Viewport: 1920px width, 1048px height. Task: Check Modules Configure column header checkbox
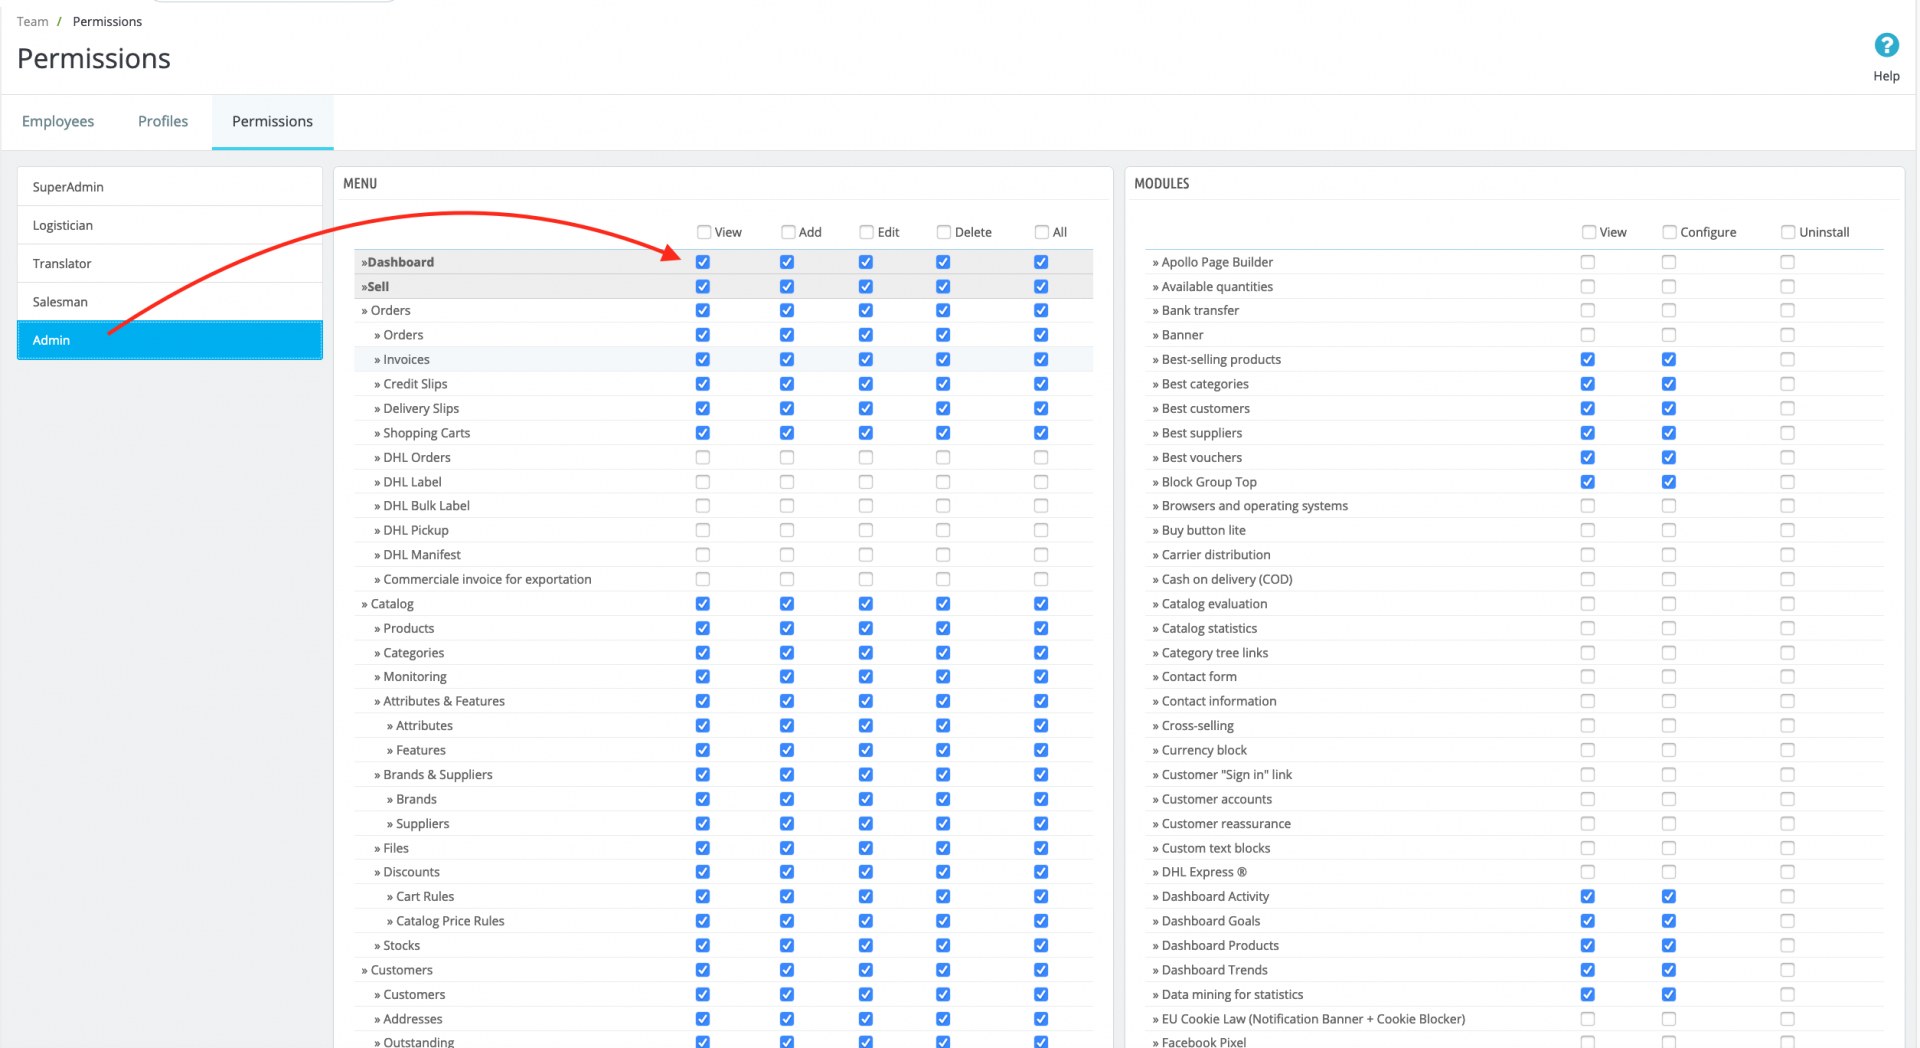coord(1669,232)
